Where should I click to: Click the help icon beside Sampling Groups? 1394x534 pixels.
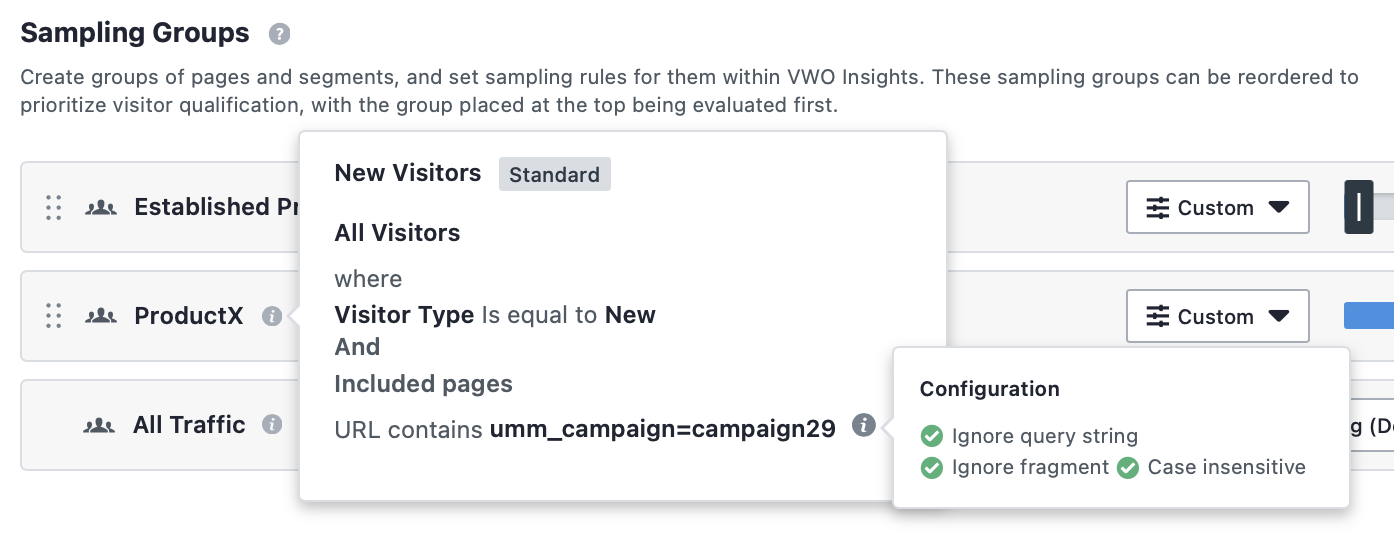279,34
